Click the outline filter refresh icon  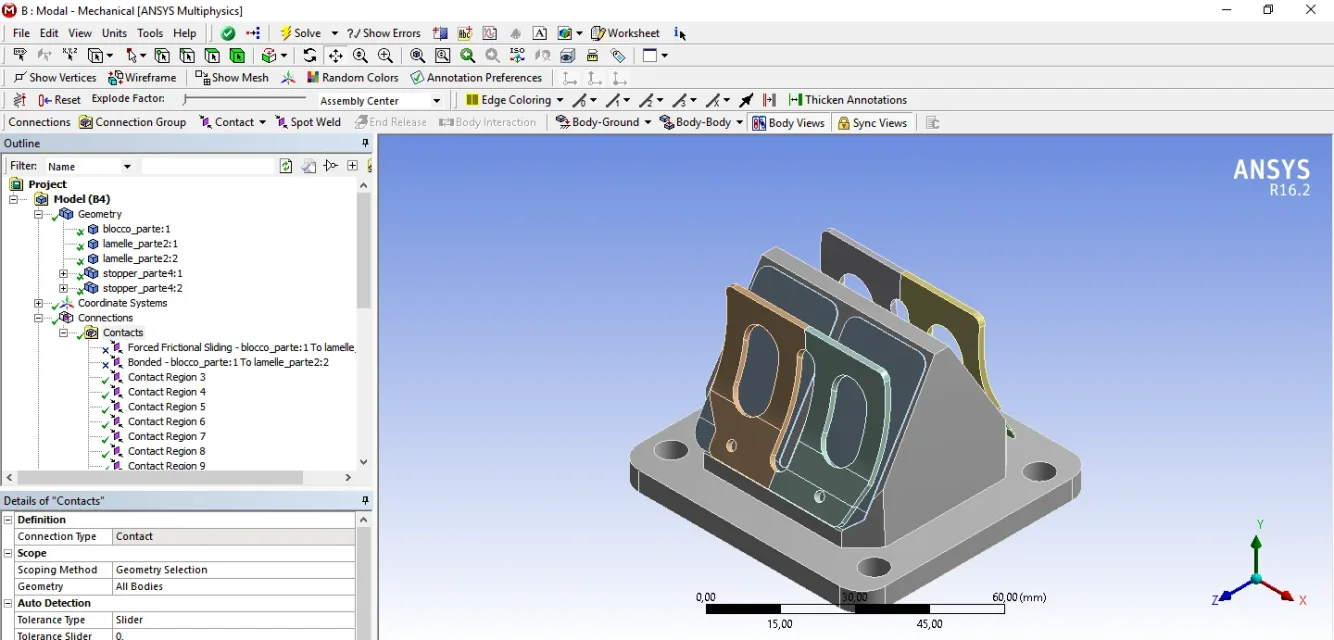pyautogui.click(x=286, y=166)
